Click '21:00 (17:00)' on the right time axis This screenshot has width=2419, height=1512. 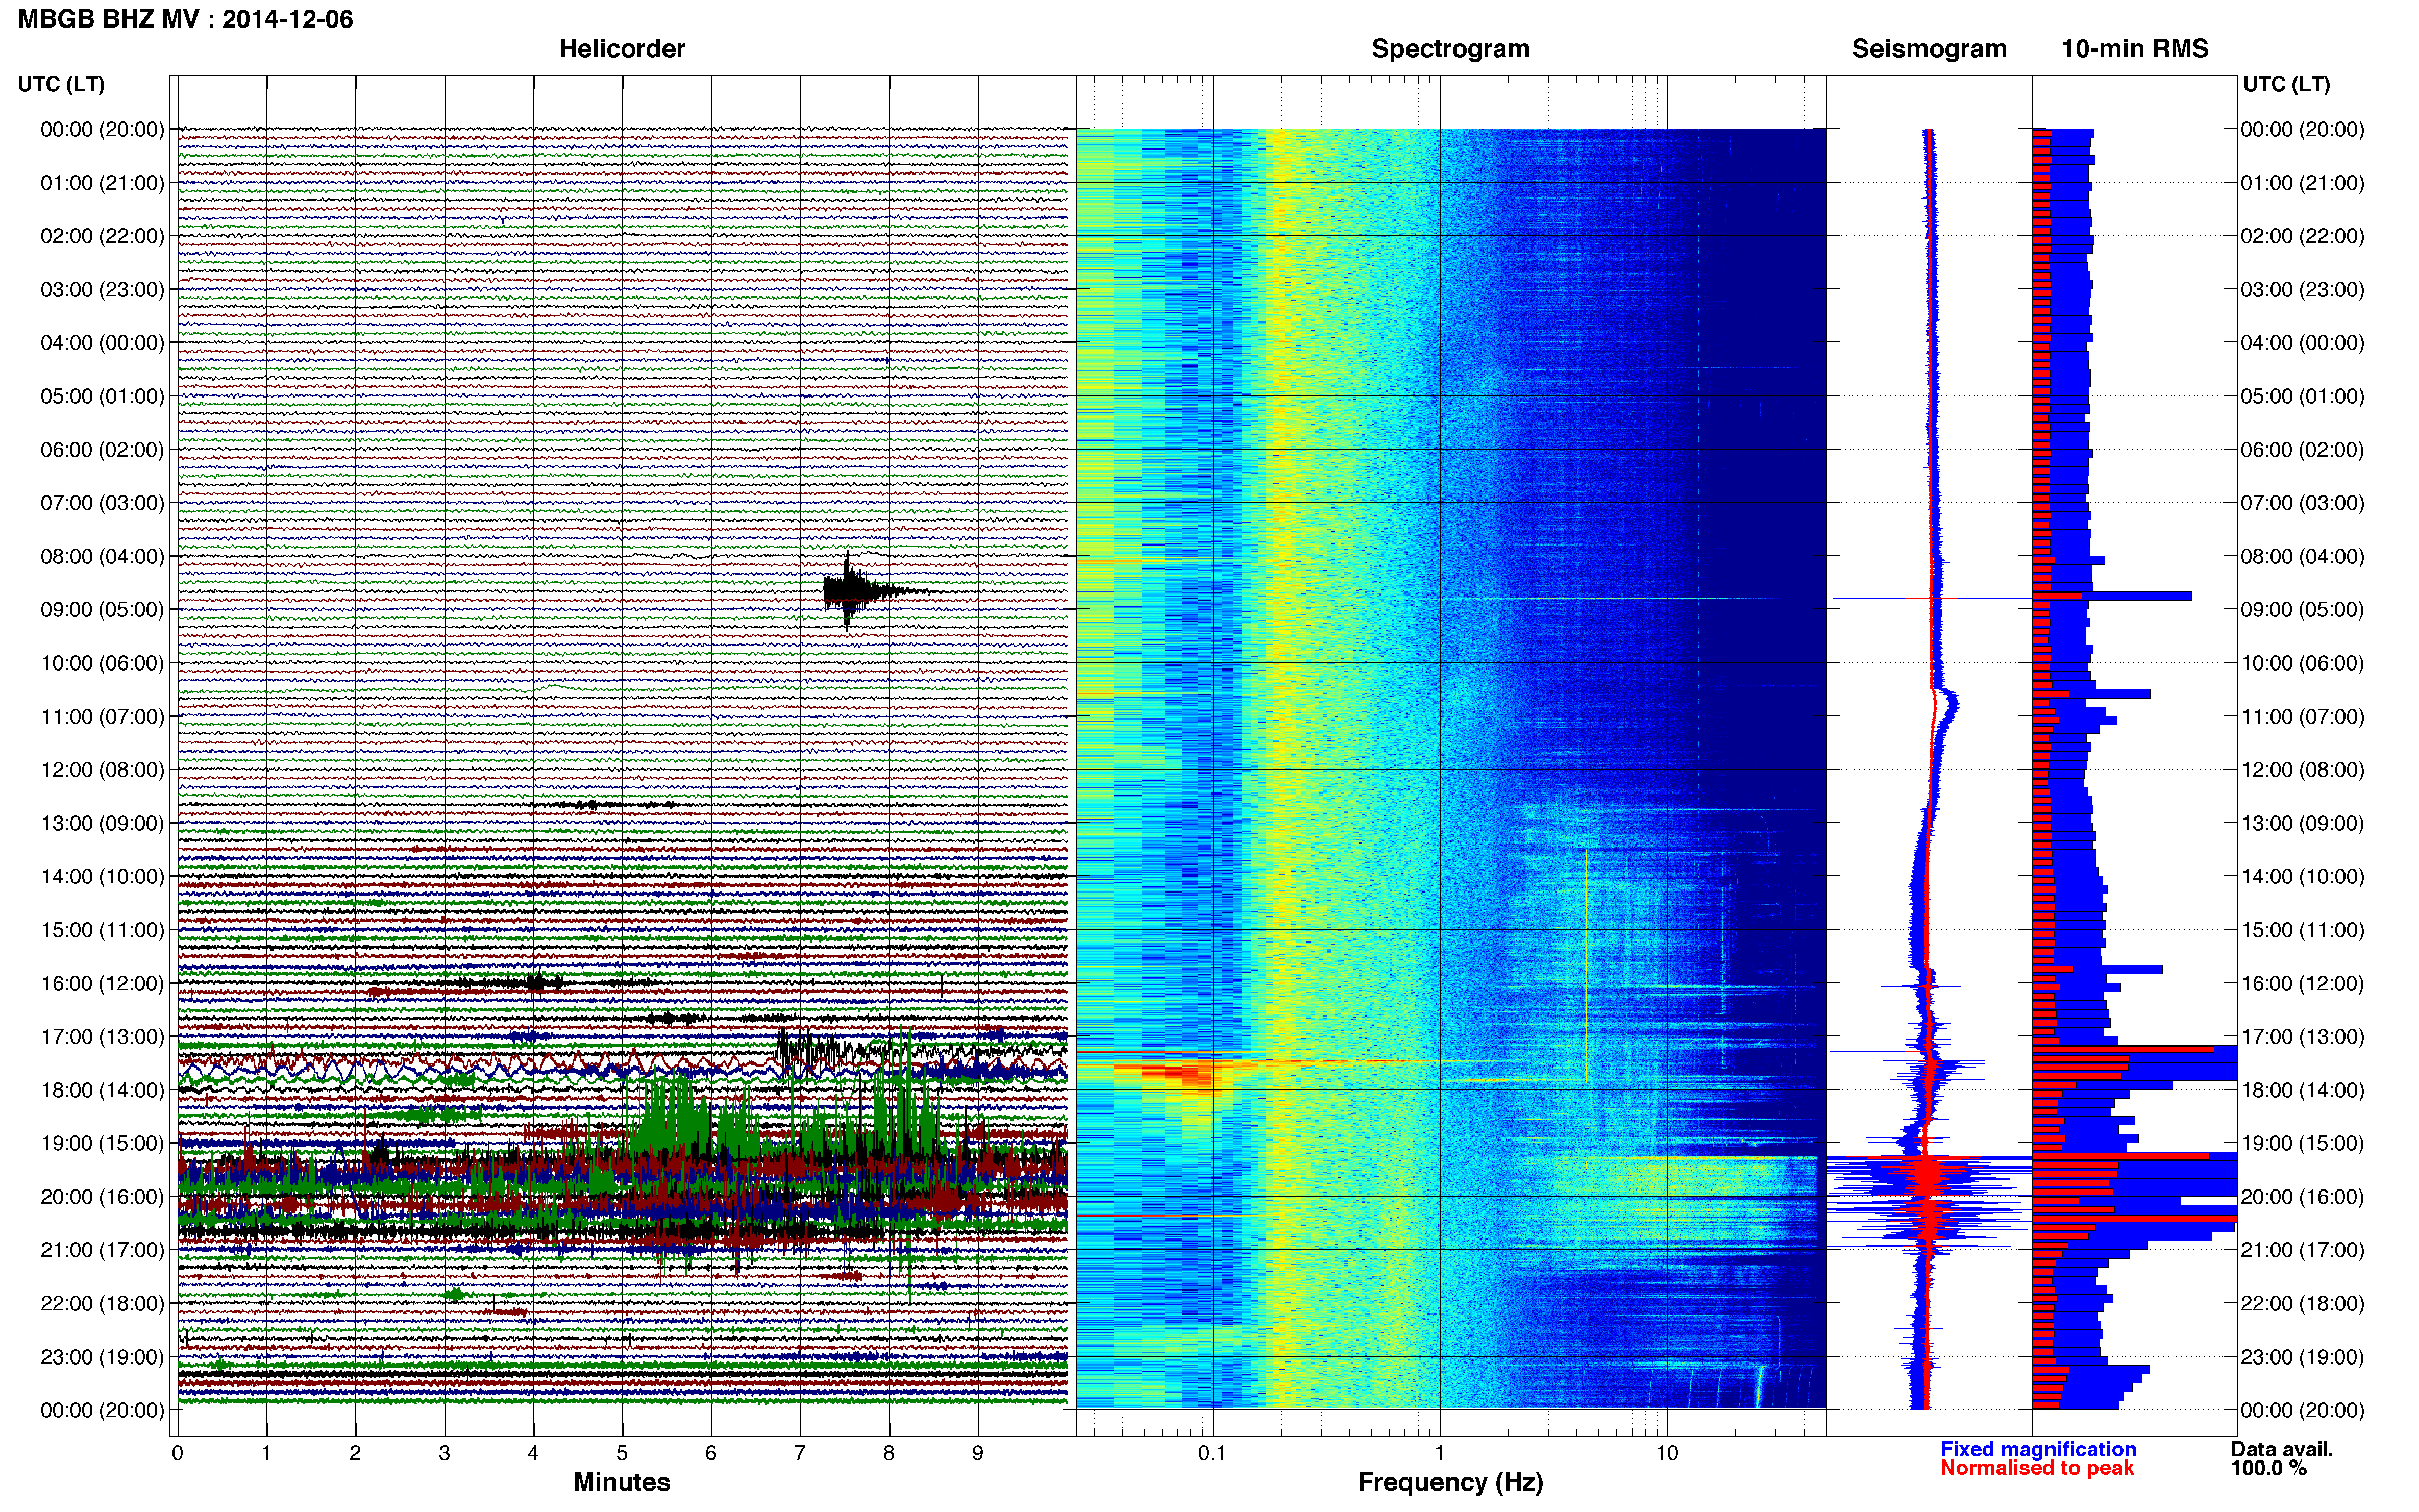[2302, 1250]
